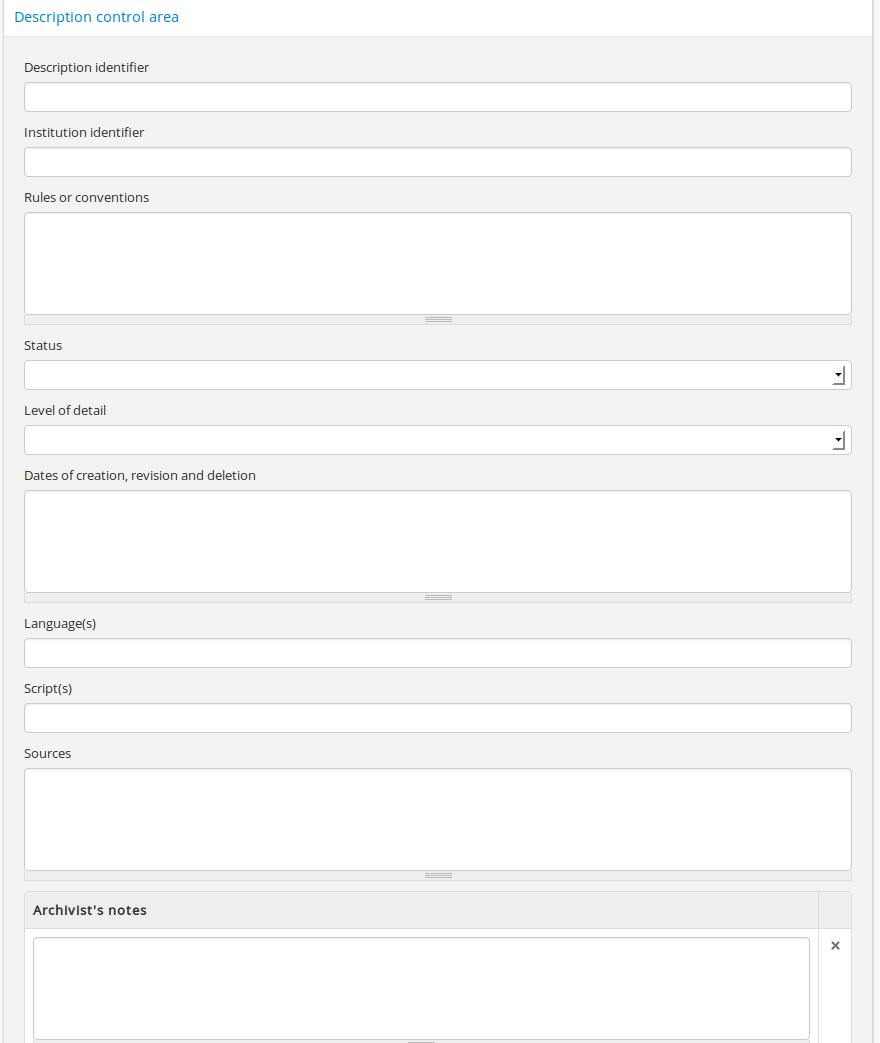Focus the Description identifier field
The image size is (880, 1043).
438,97
